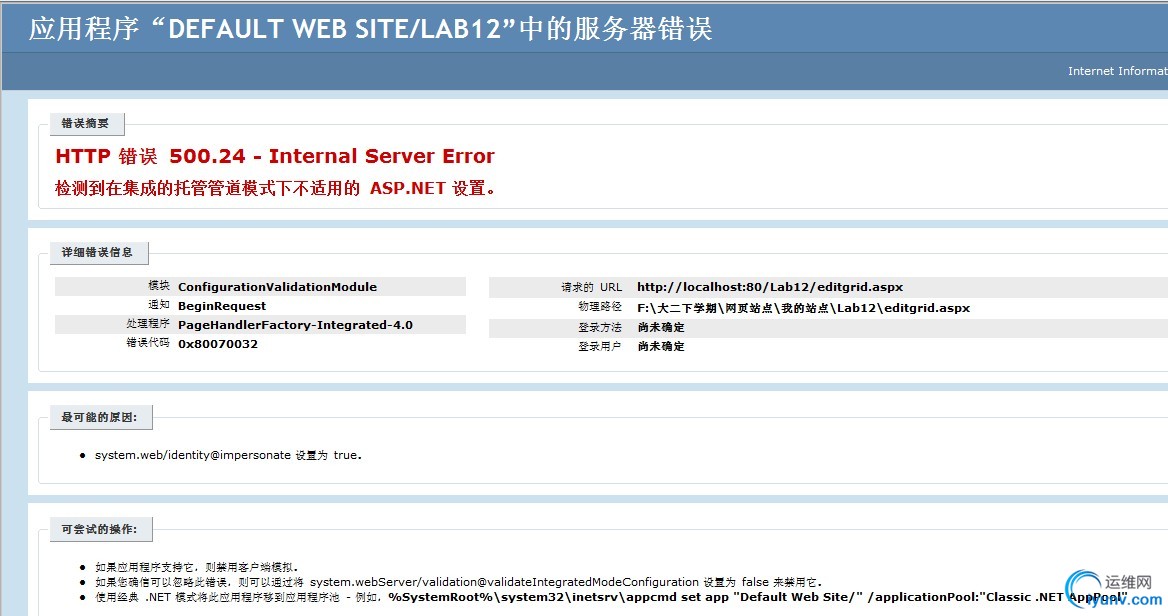Click the Internet Information header text

1117,71
